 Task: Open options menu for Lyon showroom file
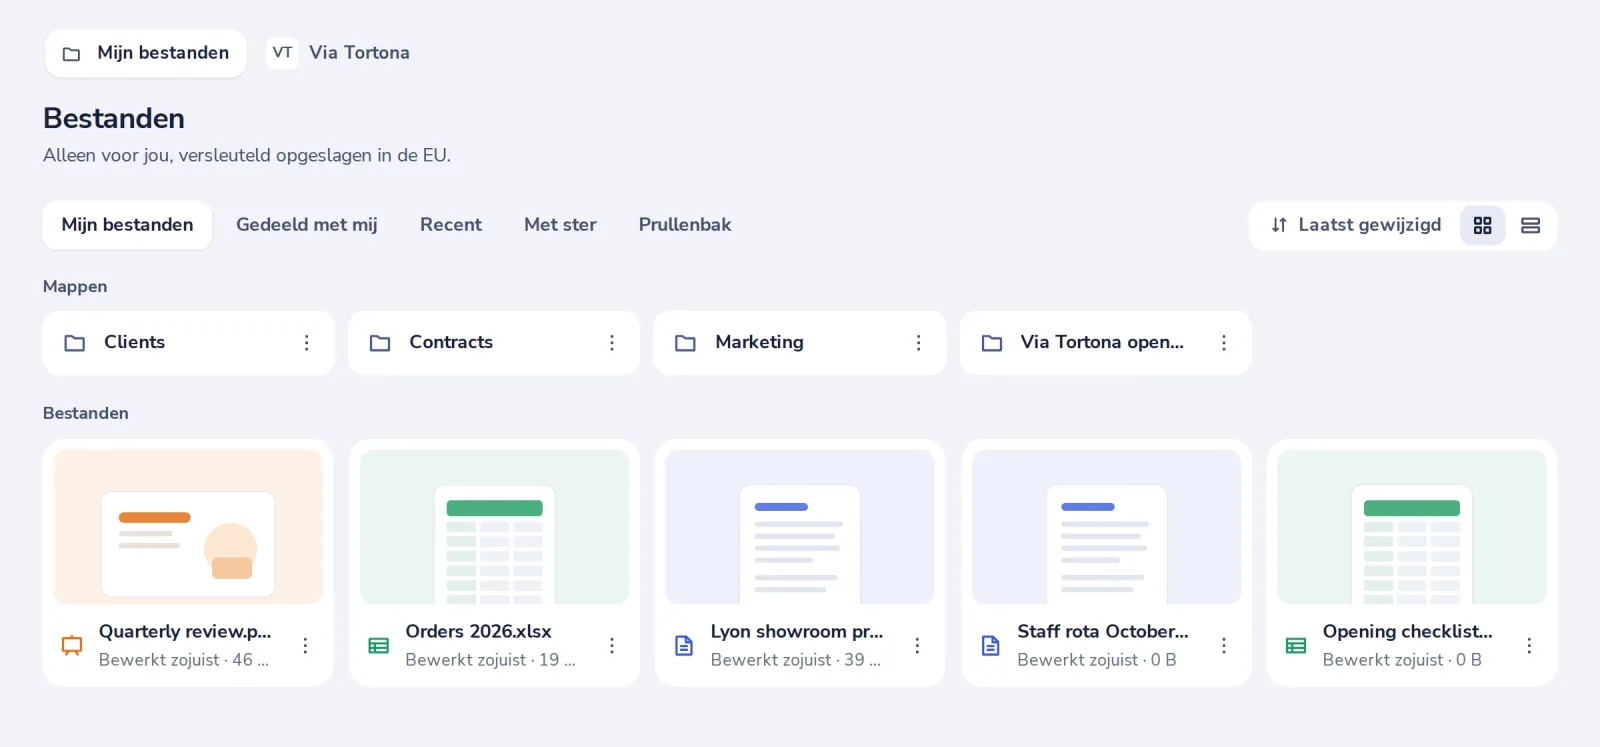click(917, 646)
